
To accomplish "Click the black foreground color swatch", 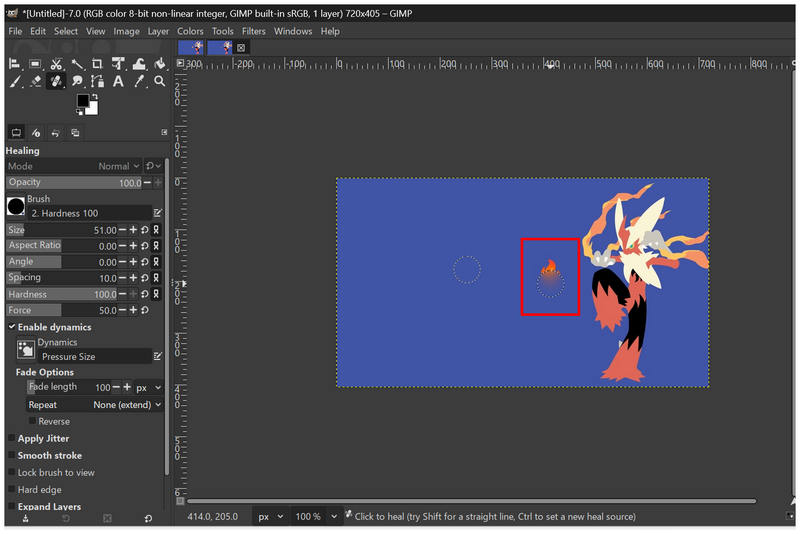I will point(83,100).
